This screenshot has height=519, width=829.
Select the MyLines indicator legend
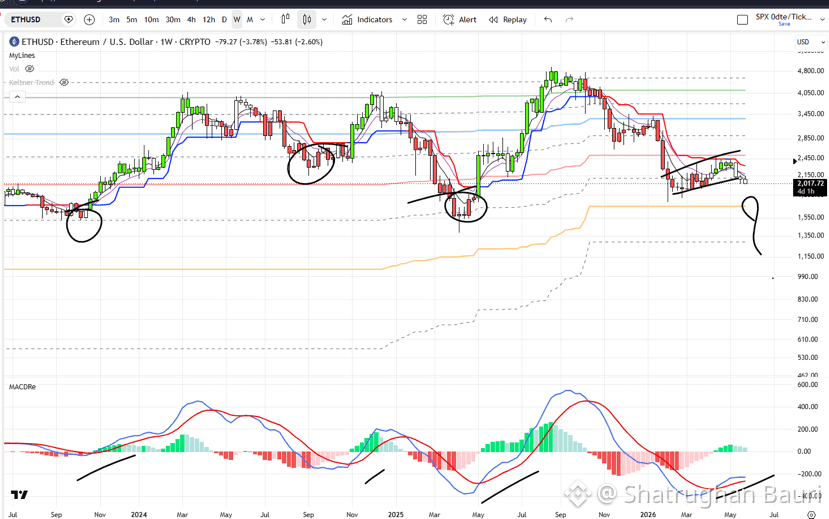coord(22,55)
